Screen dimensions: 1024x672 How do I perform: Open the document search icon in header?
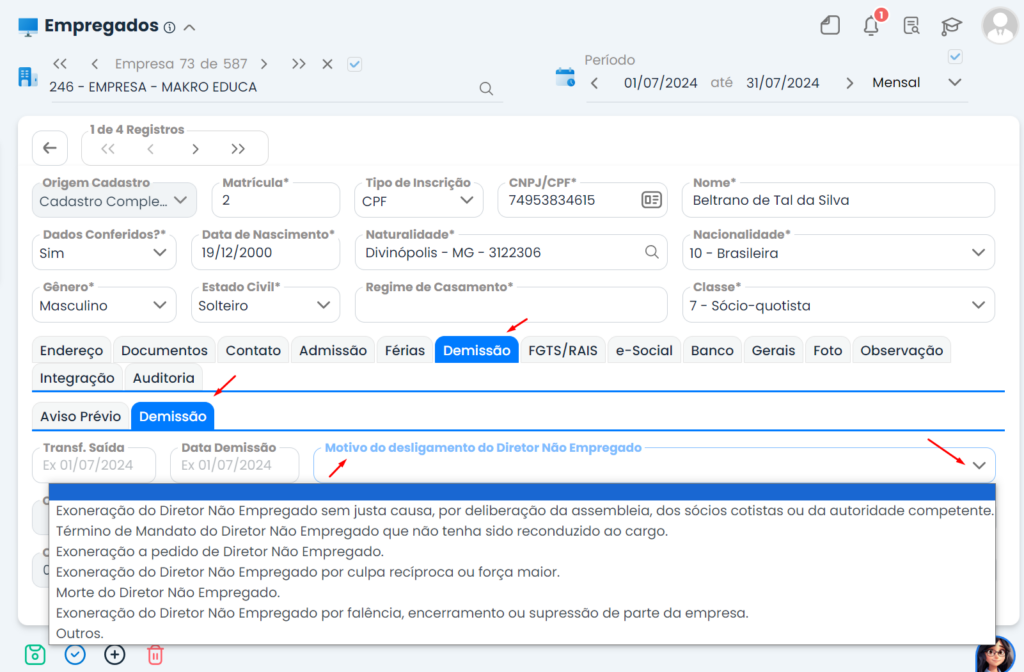pos(912,26)
